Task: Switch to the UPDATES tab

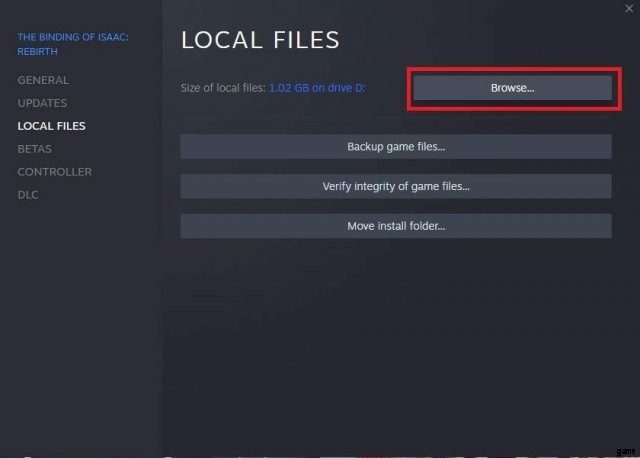Action: 42,103
